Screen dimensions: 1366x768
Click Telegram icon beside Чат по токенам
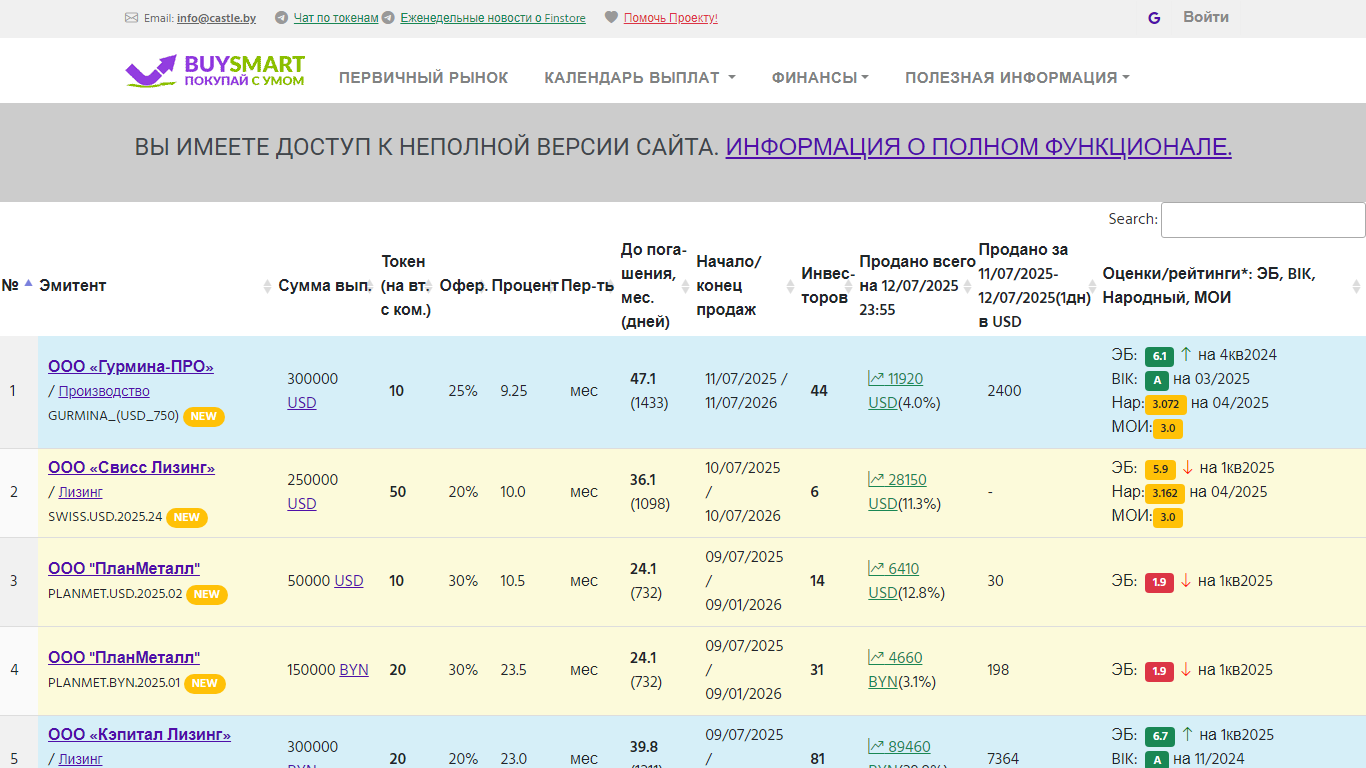[x=281, y=18]
